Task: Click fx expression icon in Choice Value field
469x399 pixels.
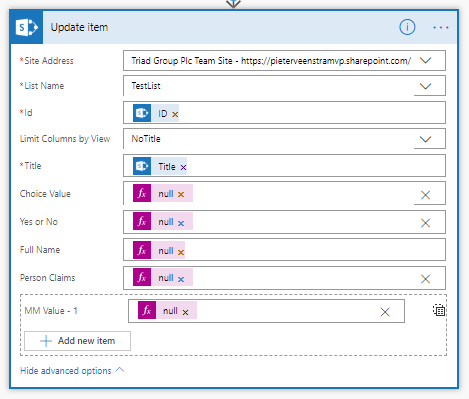Action: click(142, 193)
